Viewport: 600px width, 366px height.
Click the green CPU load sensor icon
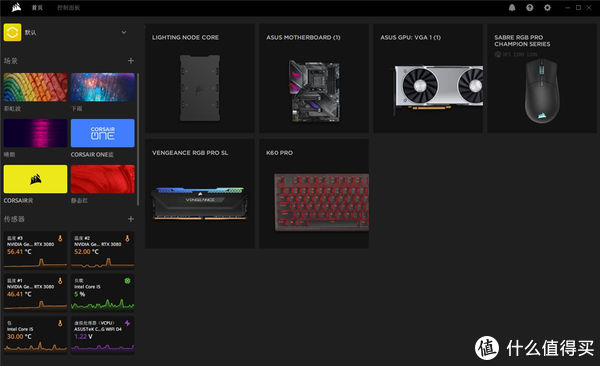coord(127,281)
